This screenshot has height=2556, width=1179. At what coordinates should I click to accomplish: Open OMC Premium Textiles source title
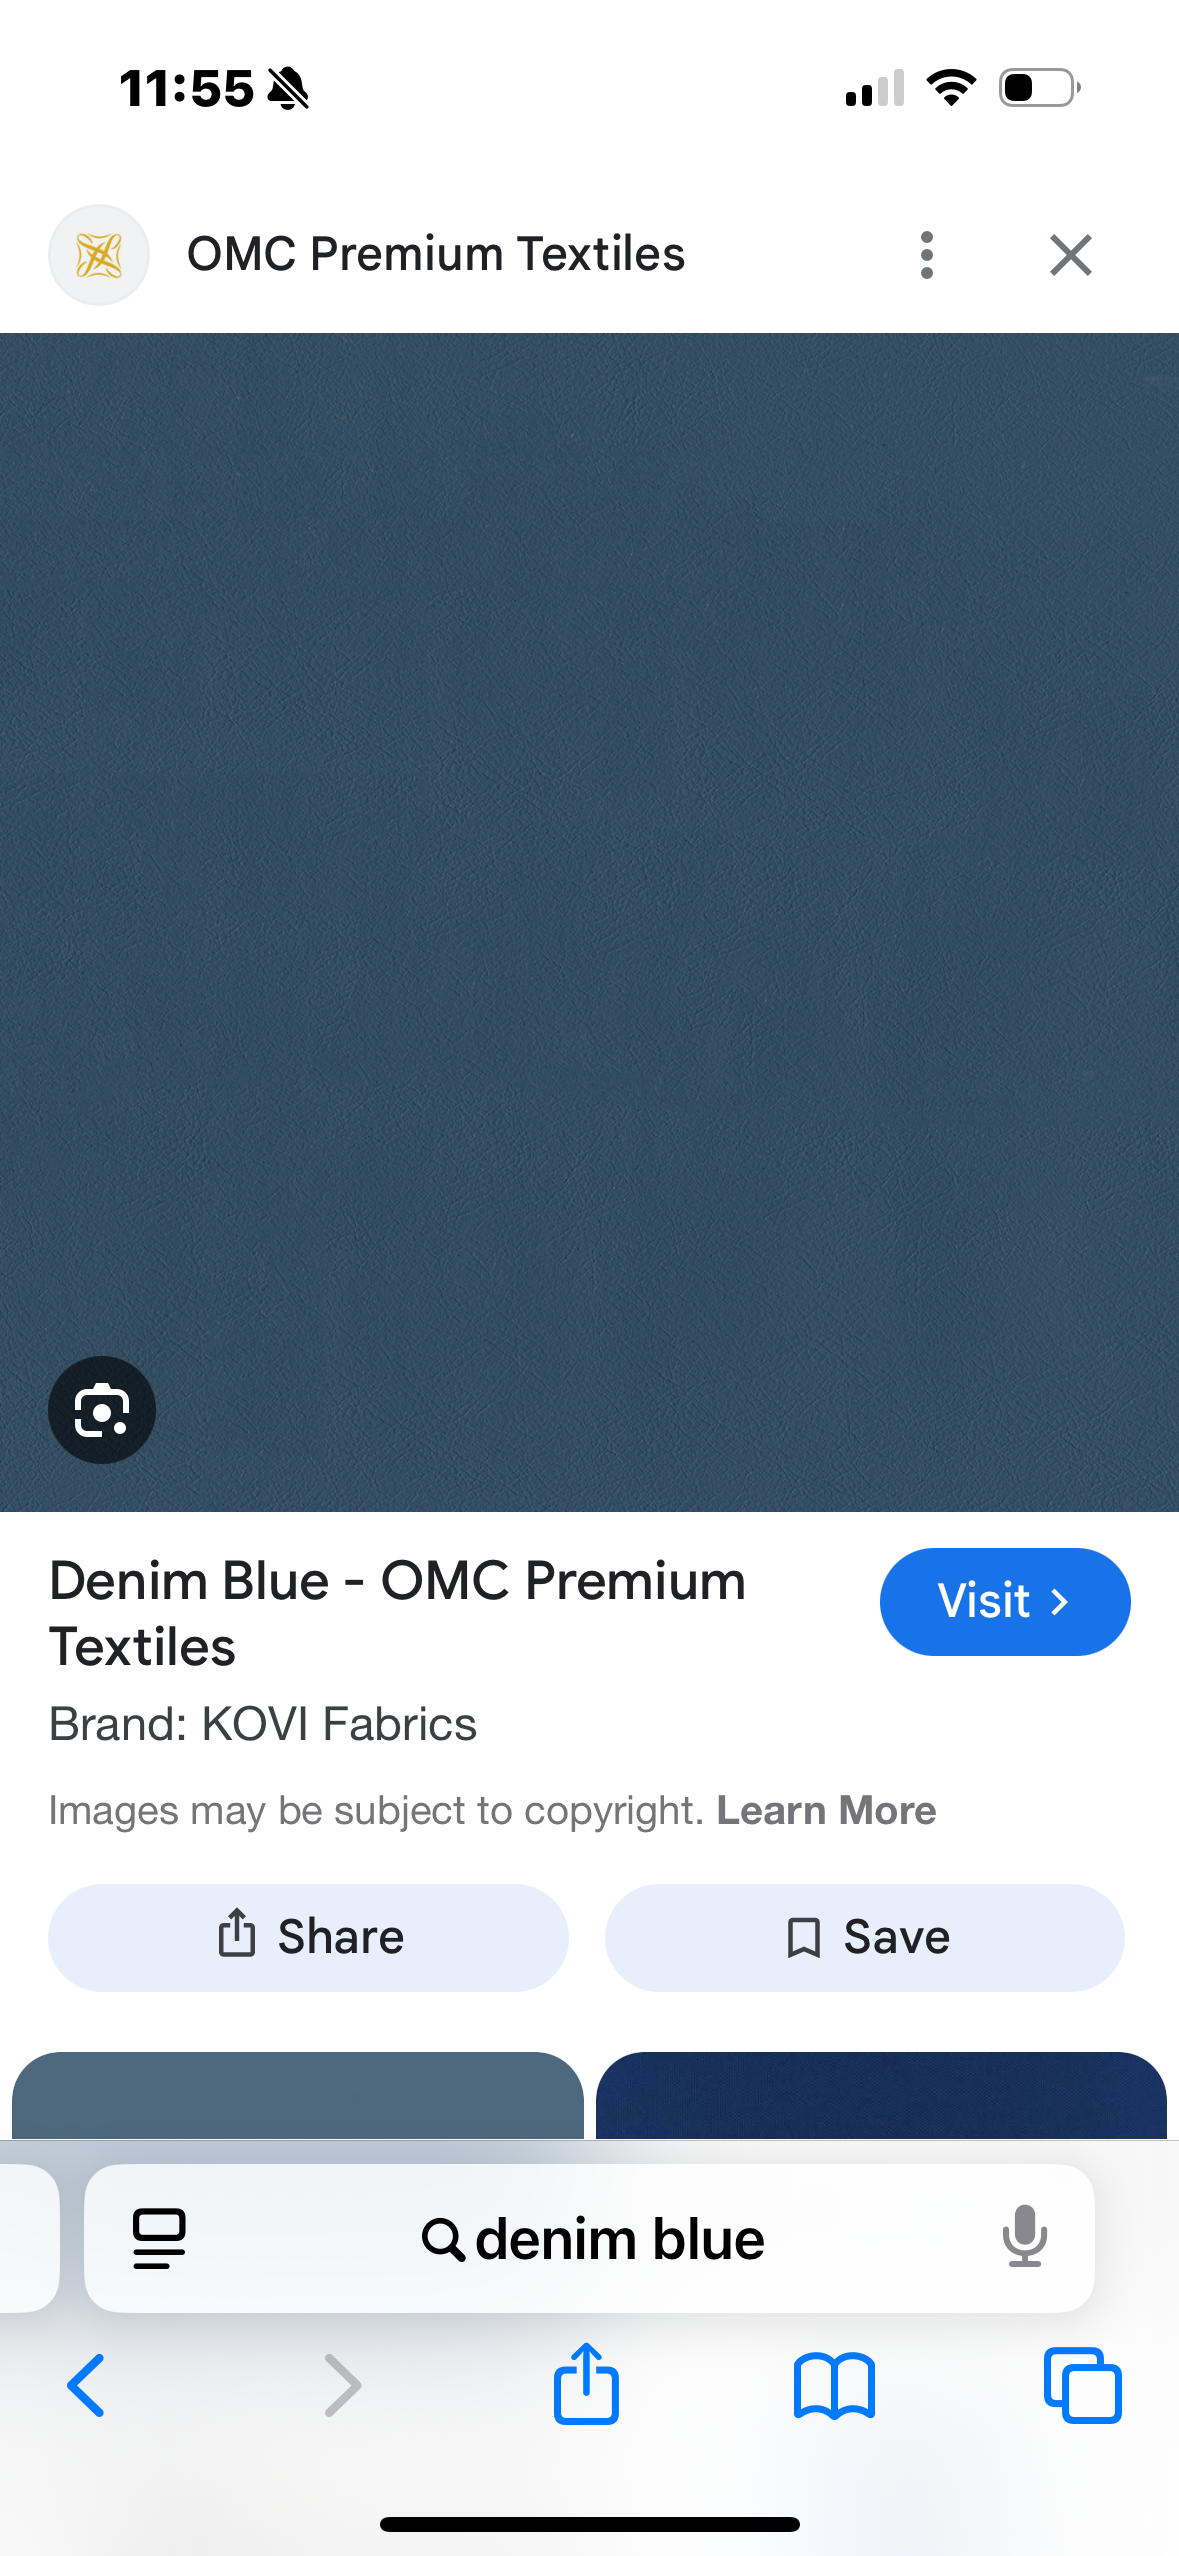click(436, 254)
